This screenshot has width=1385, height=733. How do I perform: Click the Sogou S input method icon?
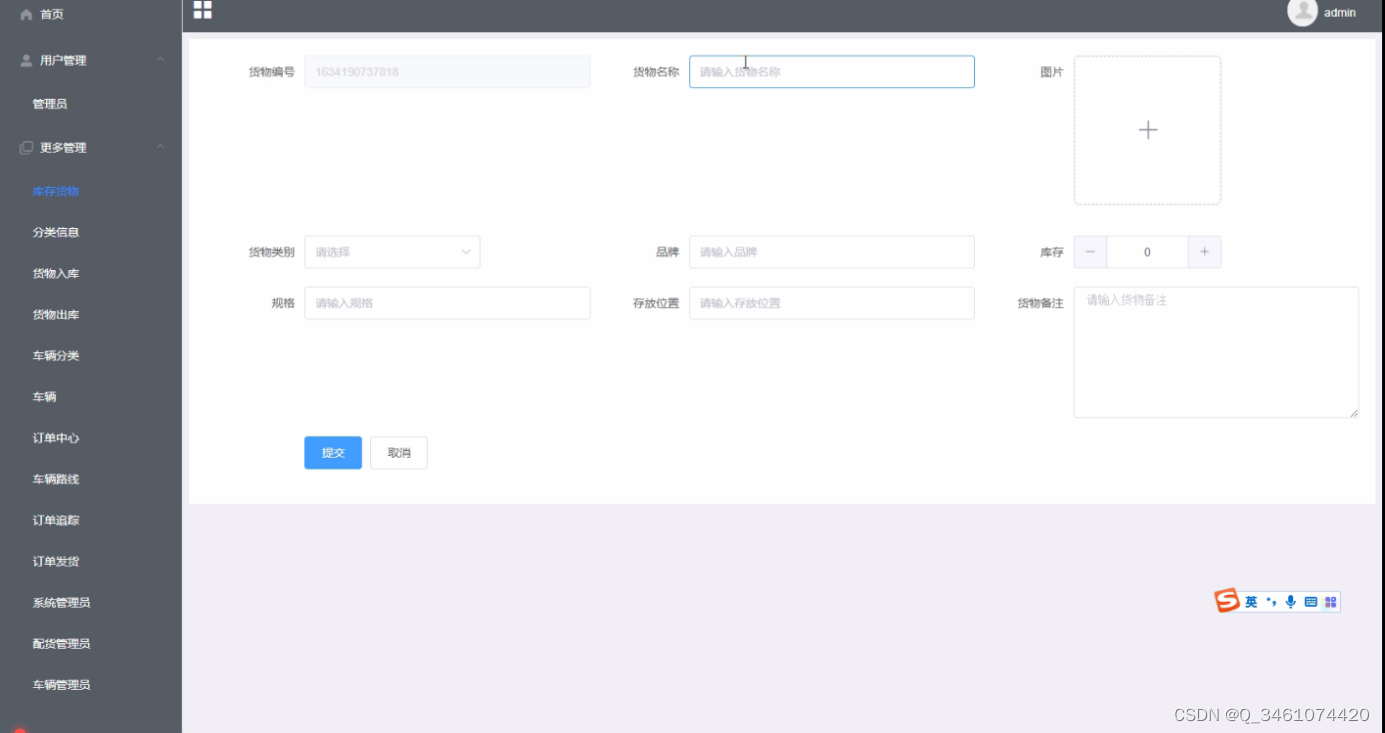(x=1227, y=601)
